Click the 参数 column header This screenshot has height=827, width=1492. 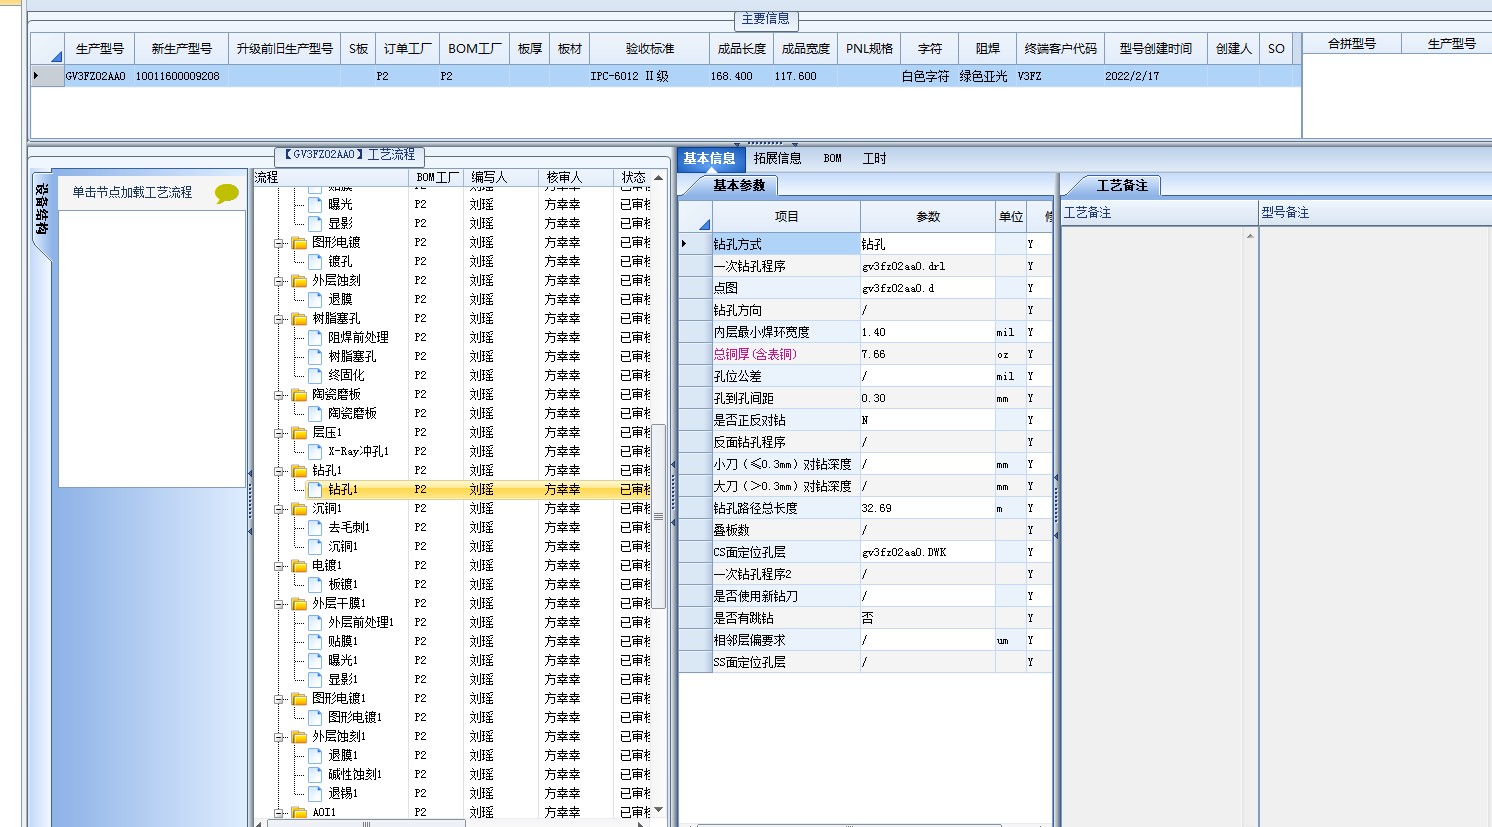928,216
